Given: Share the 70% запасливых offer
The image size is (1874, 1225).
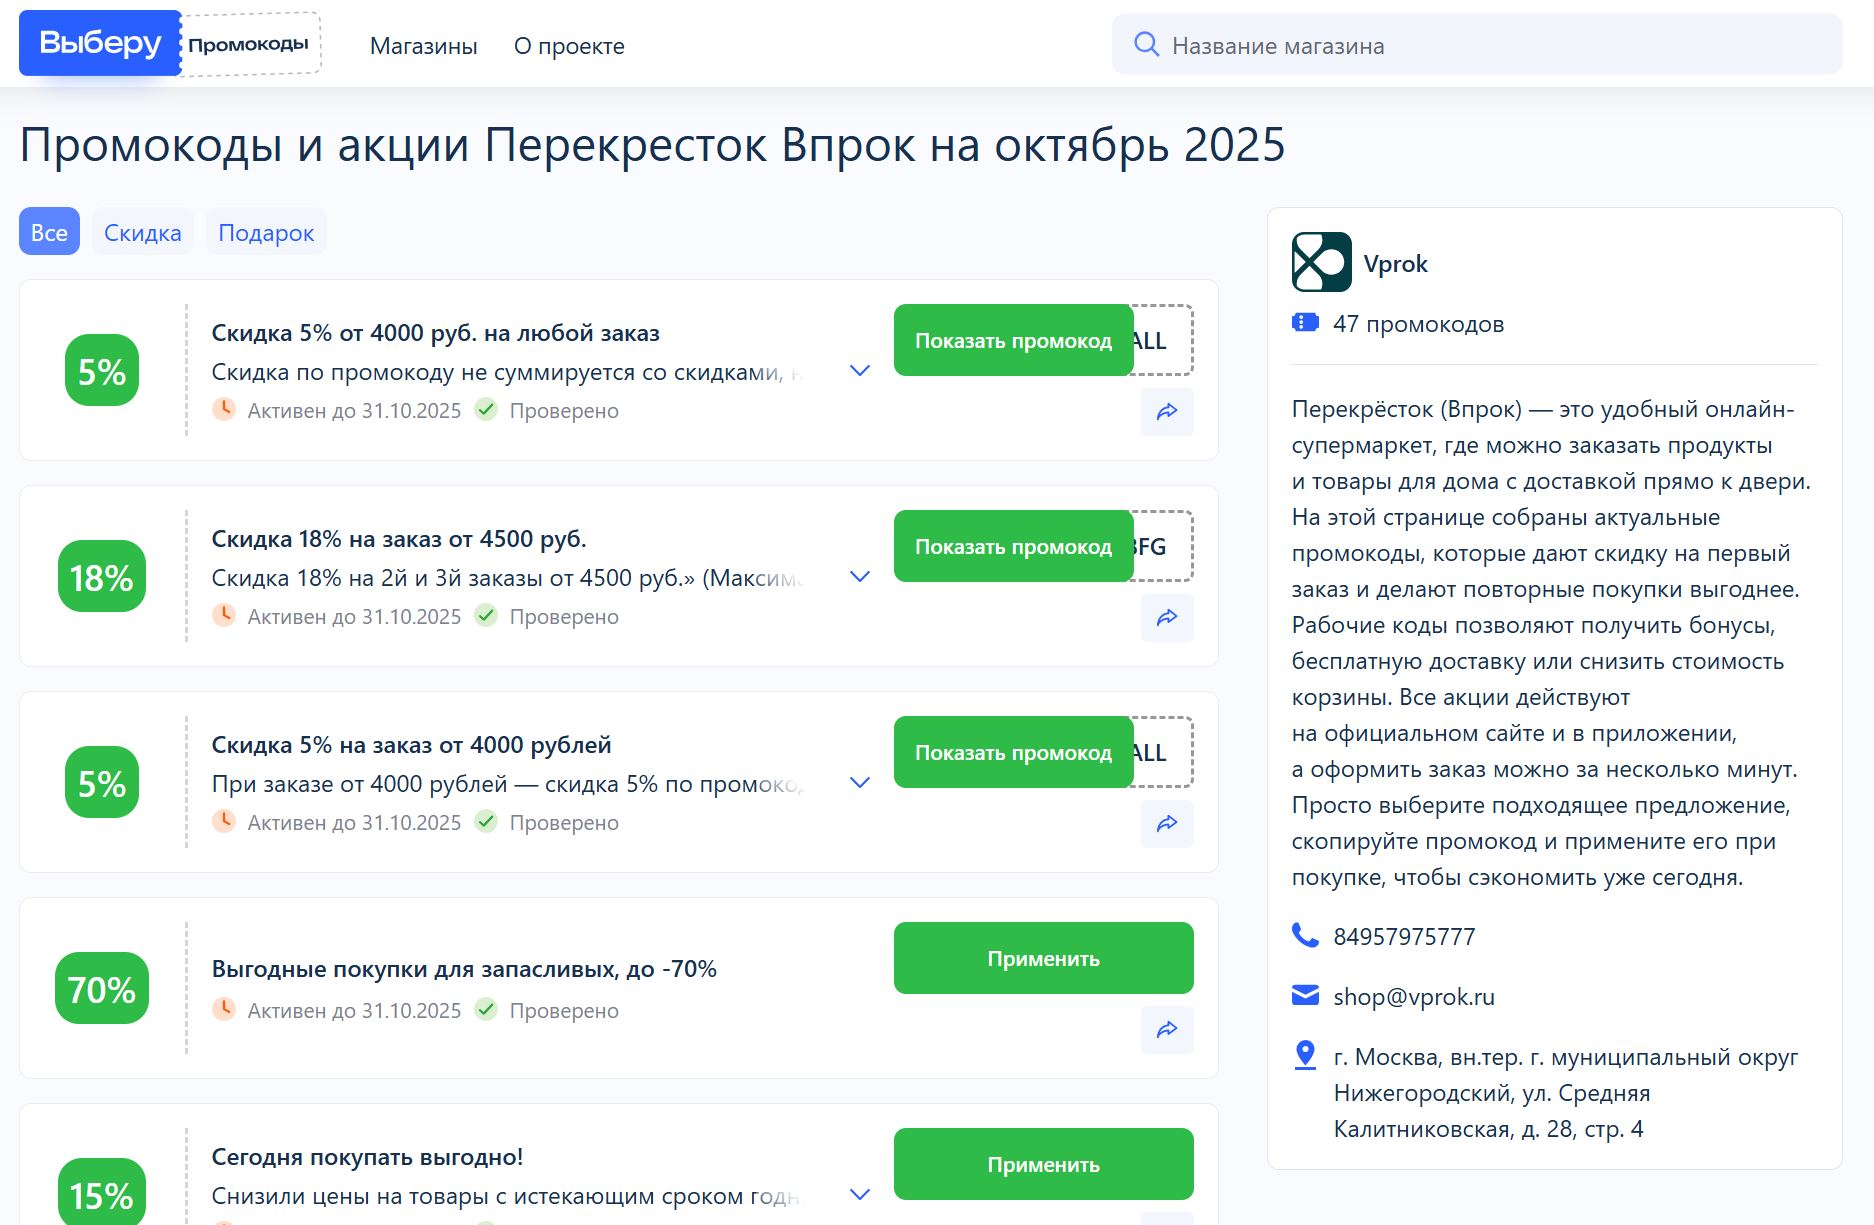Looking at the screenshot, I should (1167, 1030).
